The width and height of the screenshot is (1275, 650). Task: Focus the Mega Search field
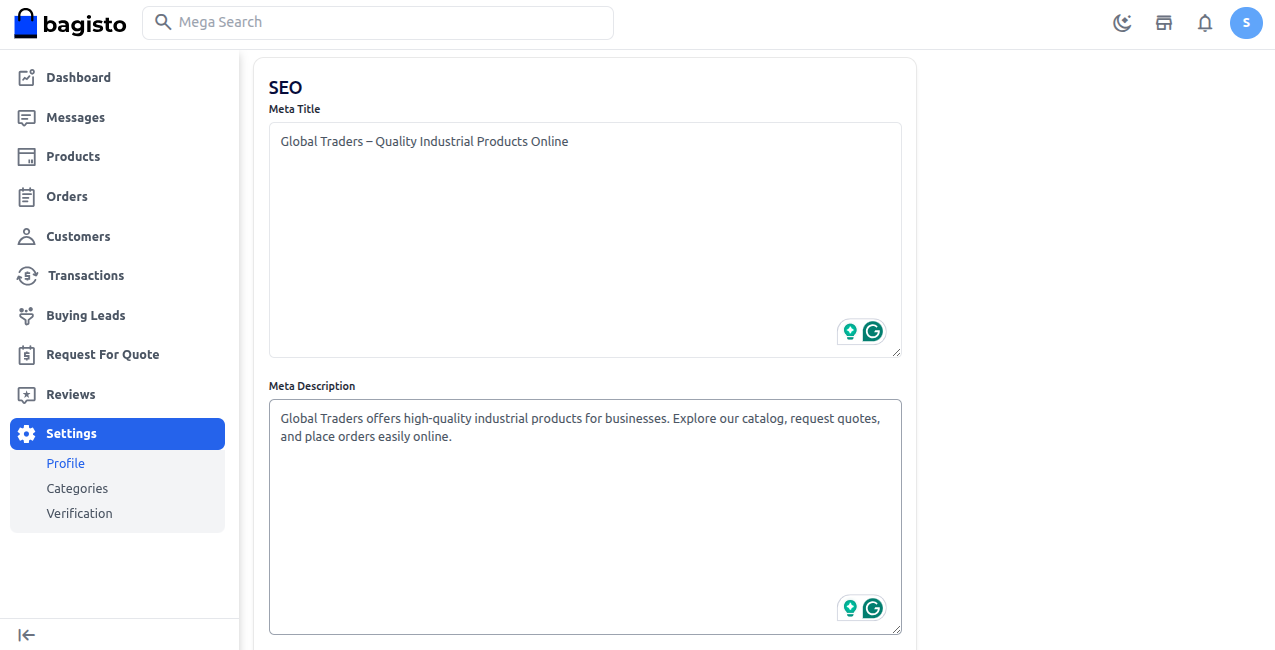[378, 22]
